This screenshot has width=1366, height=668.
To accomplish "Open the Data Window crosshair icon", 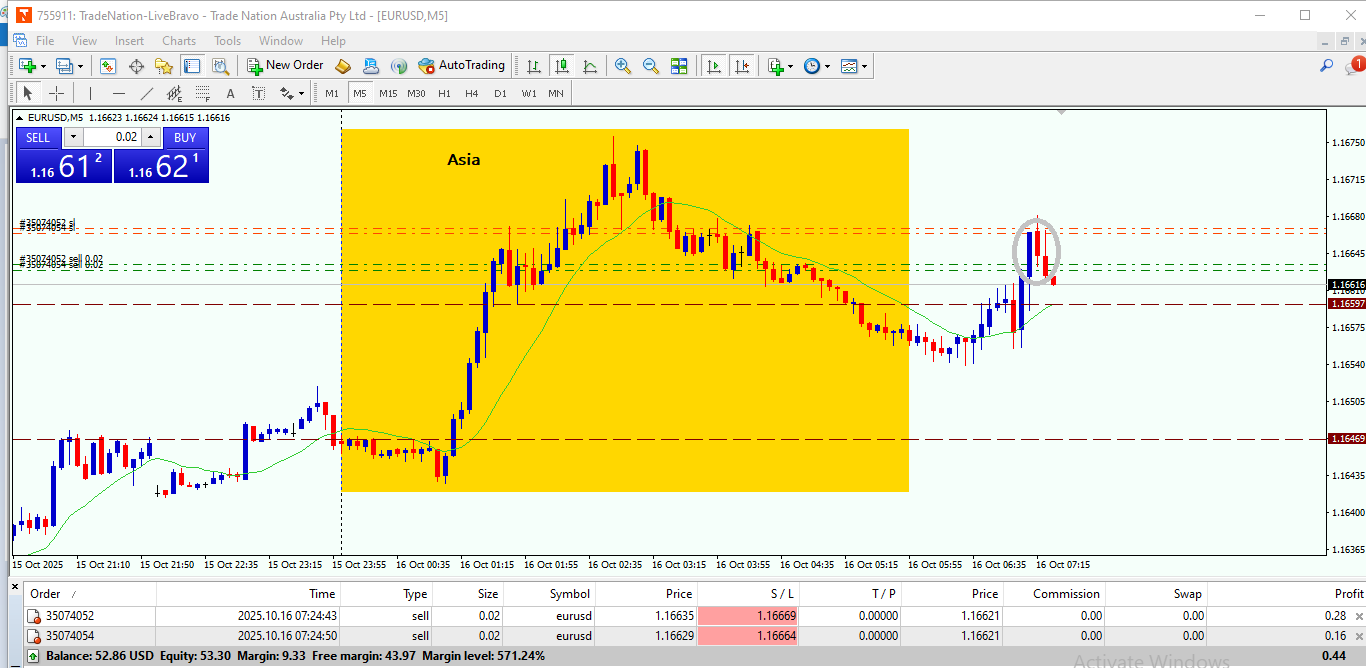I will [x=136, y=66].
